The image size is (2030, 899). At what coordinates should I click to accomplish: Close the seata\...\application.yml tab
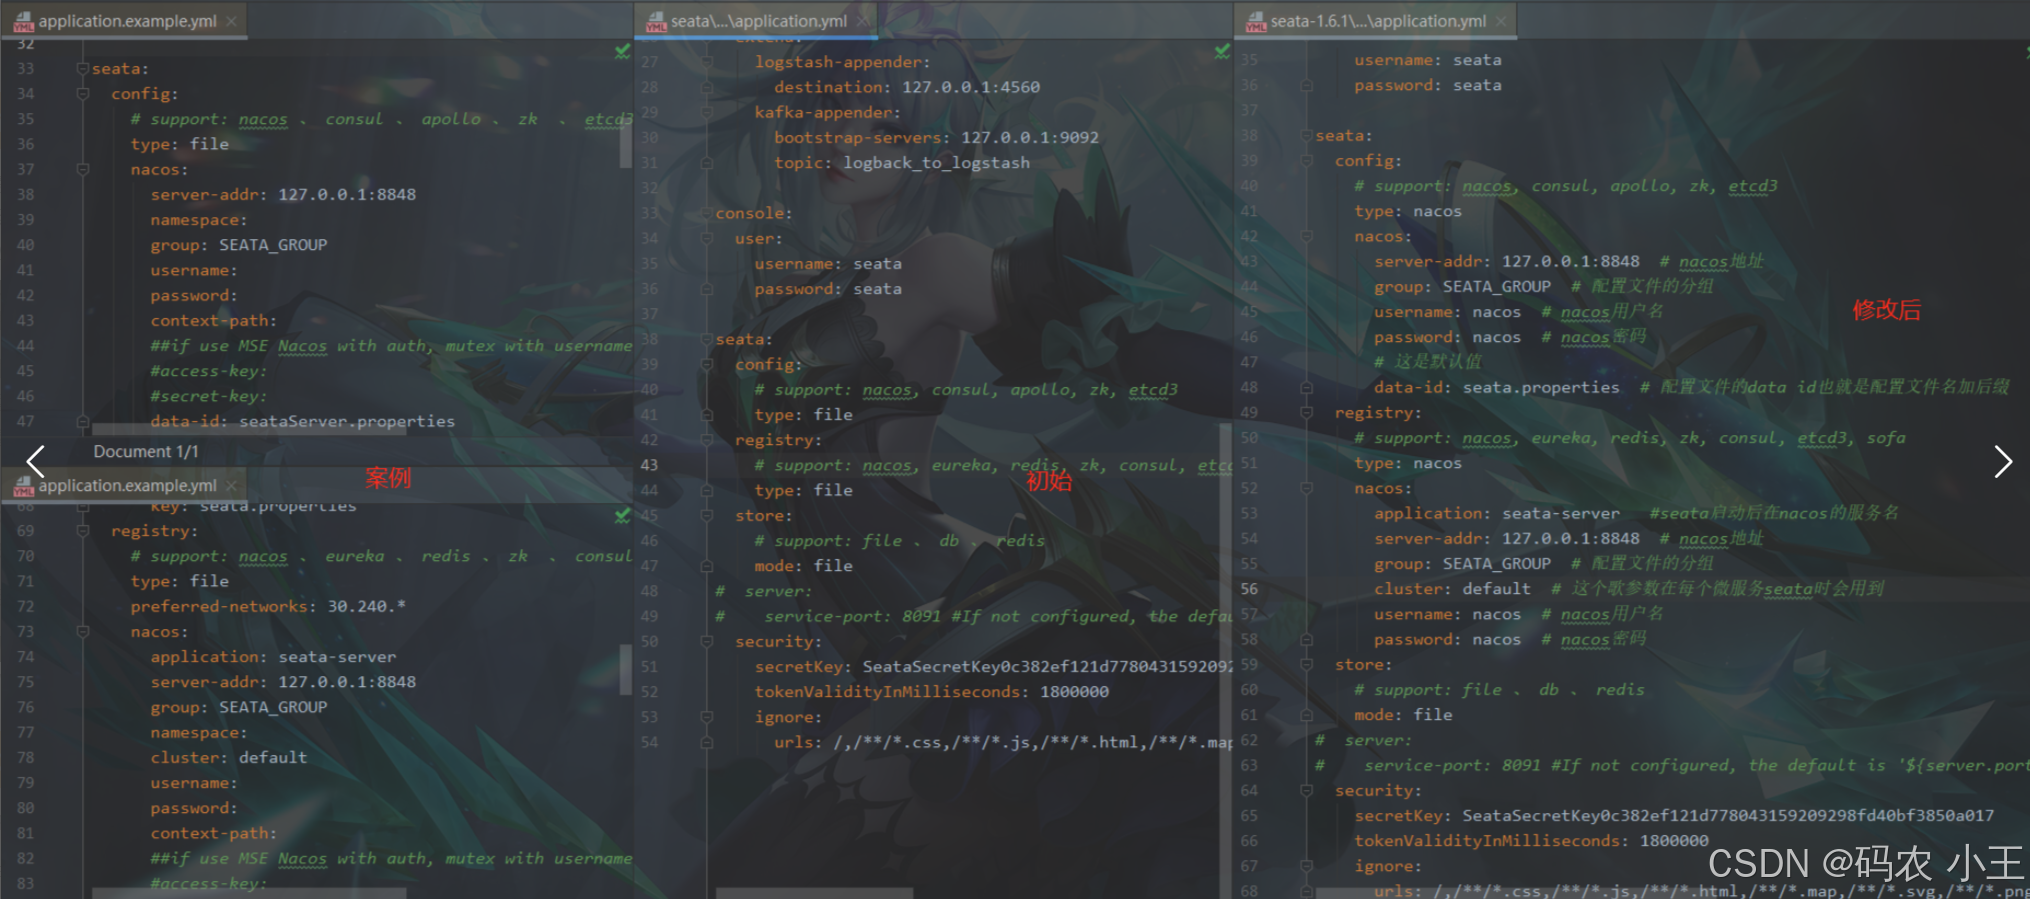point(863,21)
